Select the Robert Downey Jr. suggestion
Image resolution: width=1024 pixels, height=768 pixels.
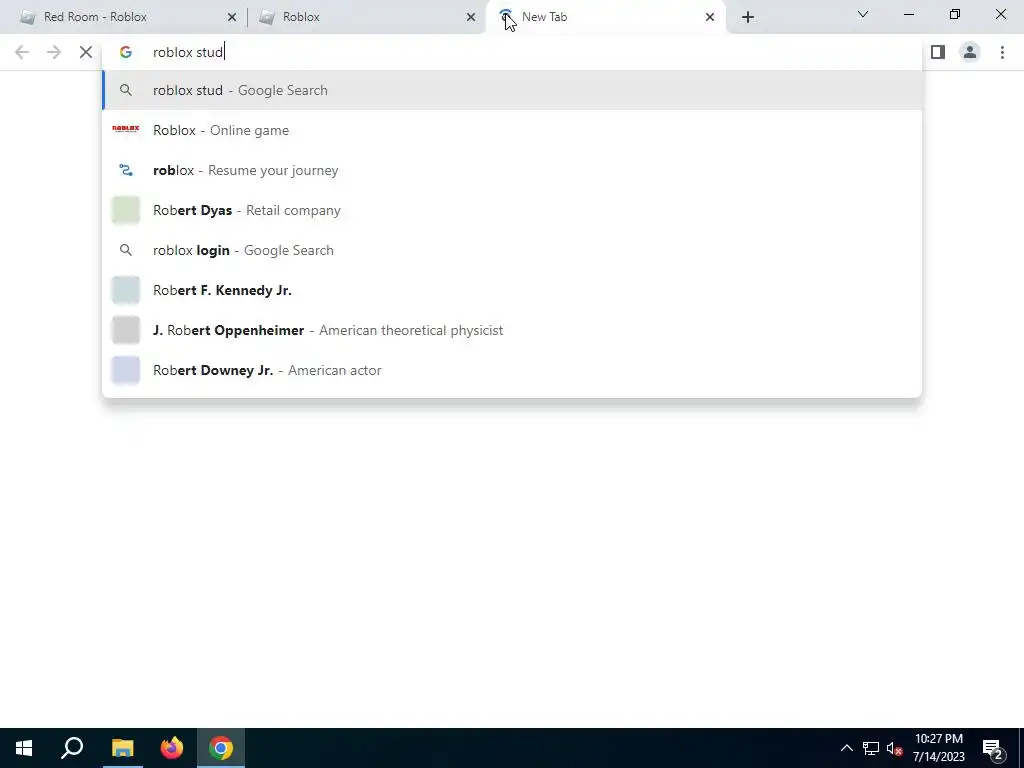513,370
